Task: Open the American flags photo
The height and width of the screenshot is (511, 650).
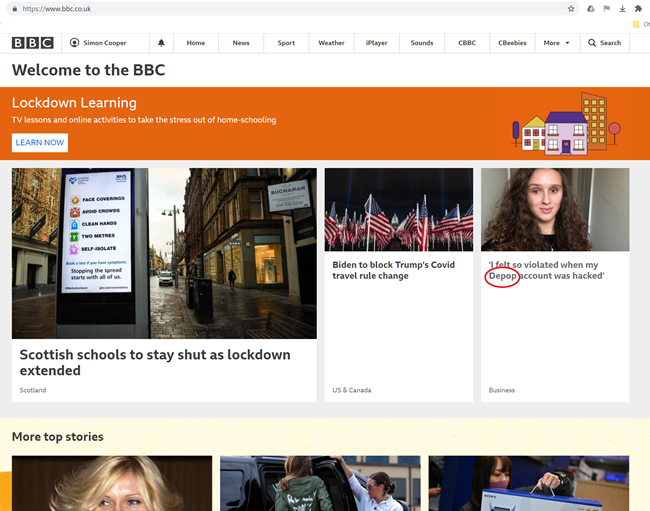Action: [399, 209]
